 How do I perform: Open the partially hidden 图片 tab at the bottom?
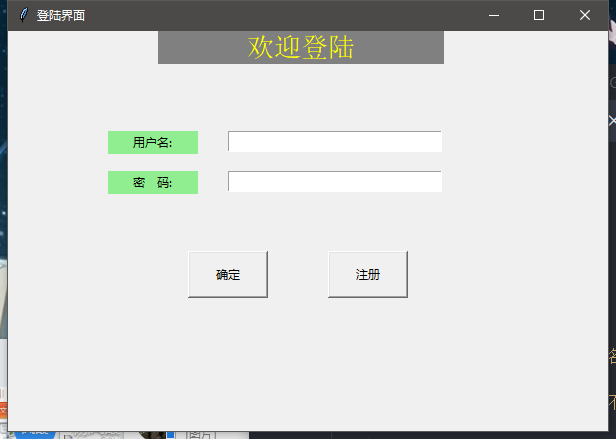pyautogui.click(x=200, y=435)
